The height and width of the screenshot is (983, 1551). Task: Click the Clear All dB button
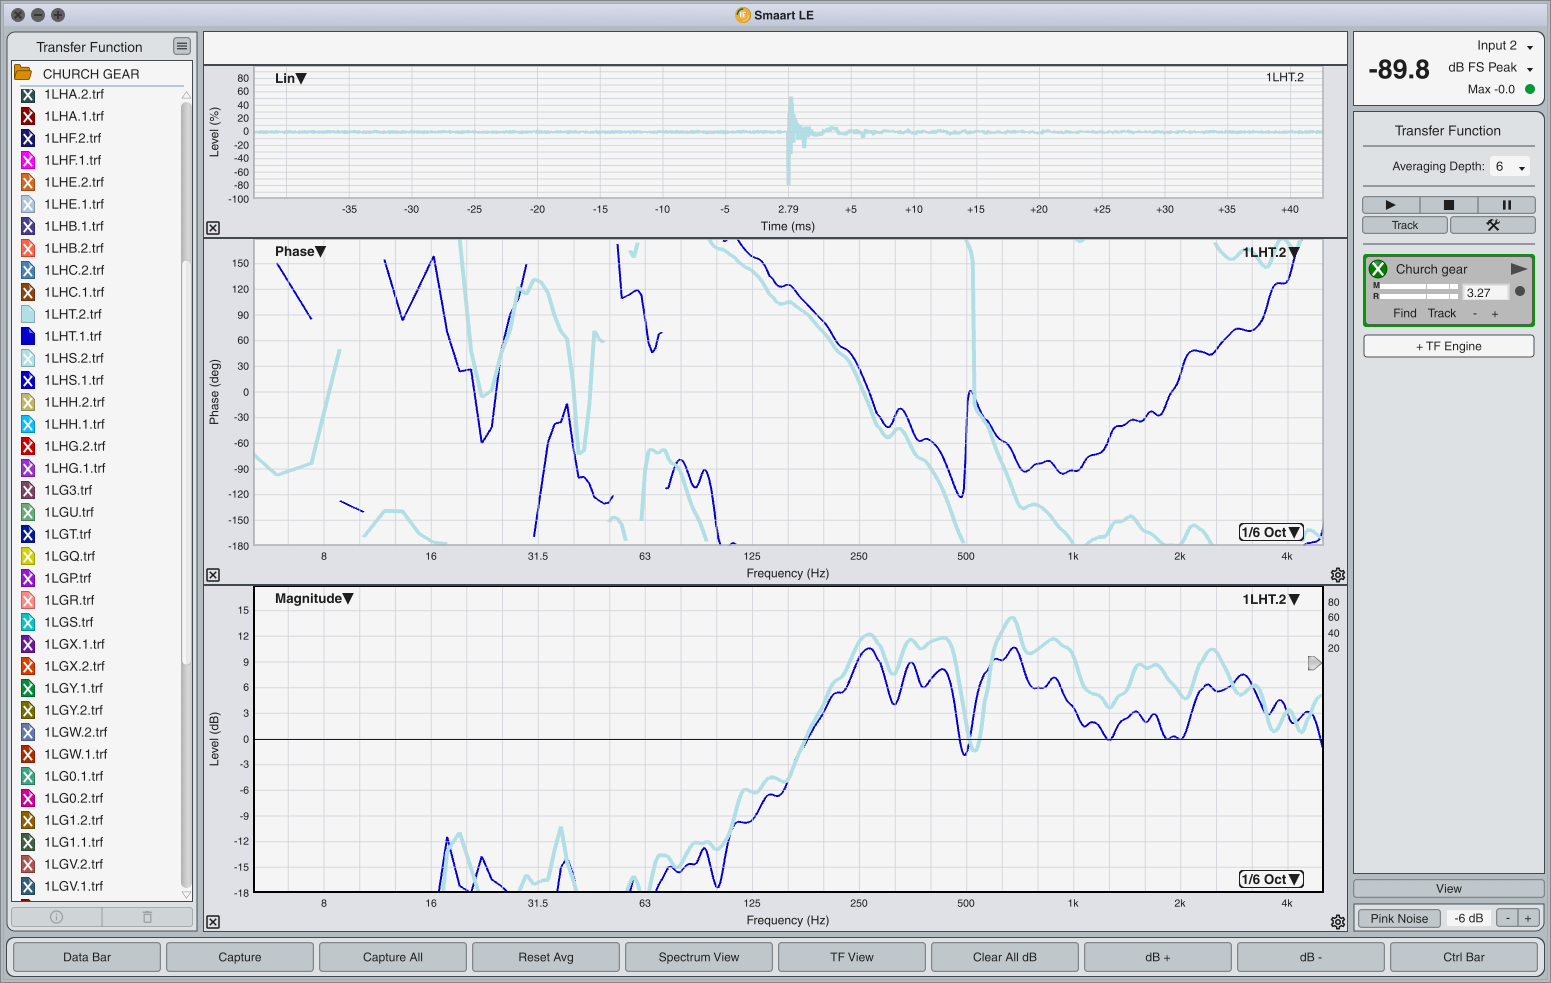coord(1005,957)
